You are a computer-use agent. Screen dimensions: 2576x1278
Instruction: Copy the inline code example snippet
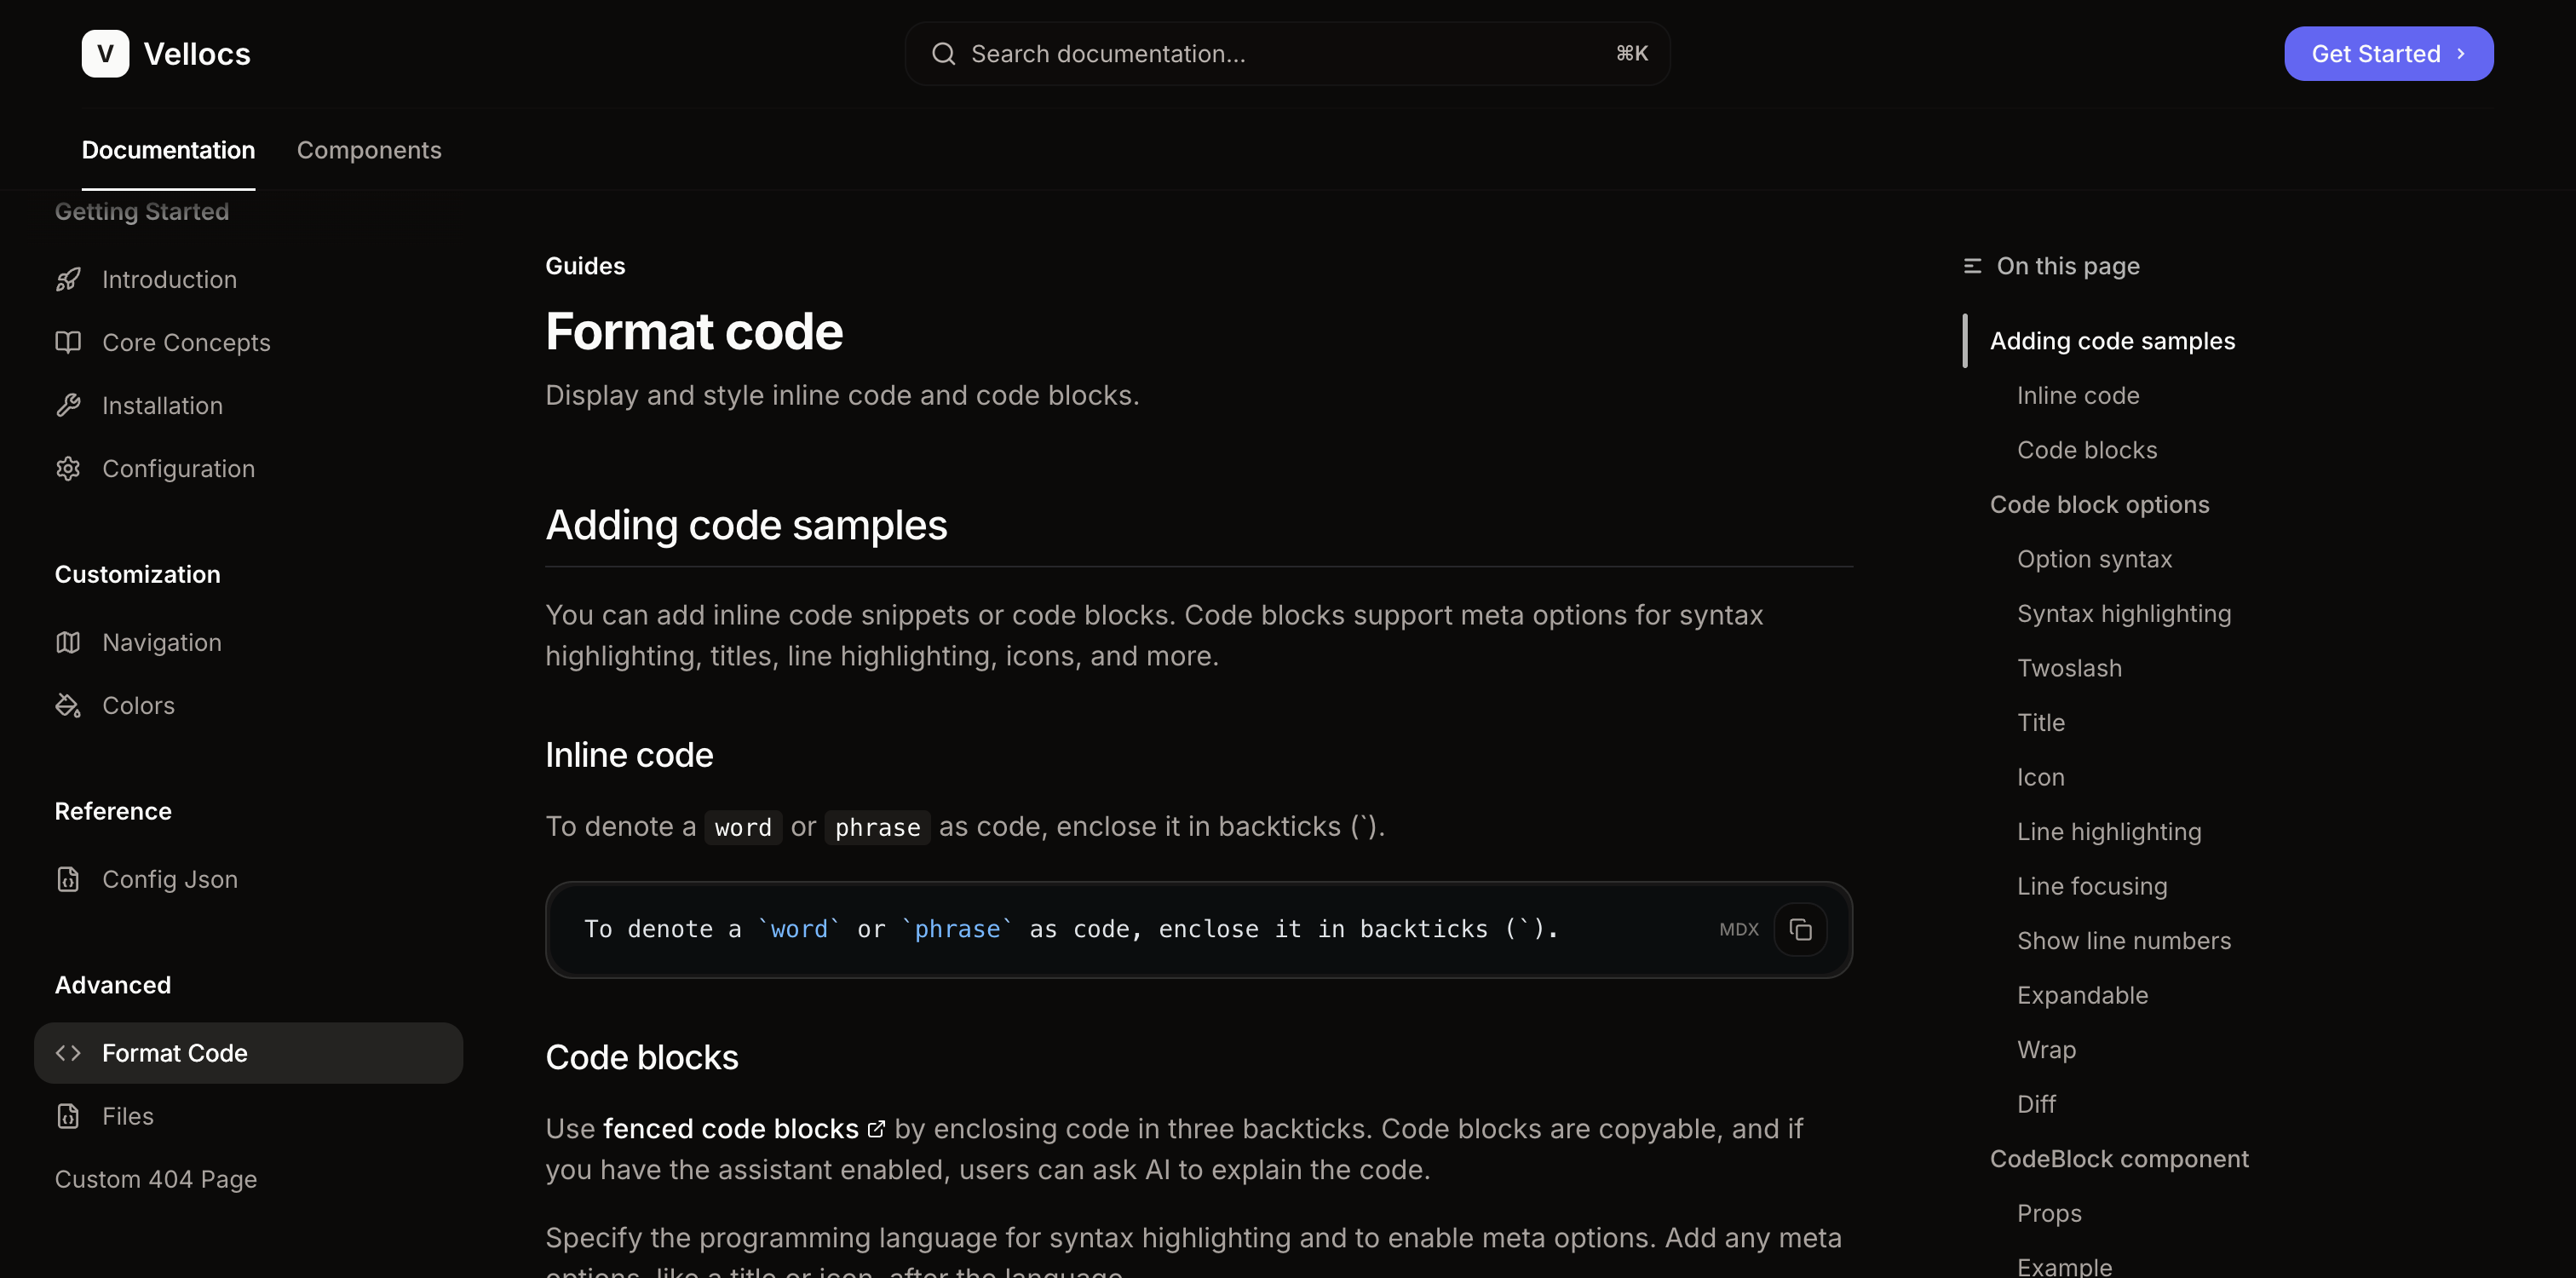click(1800, 929)
